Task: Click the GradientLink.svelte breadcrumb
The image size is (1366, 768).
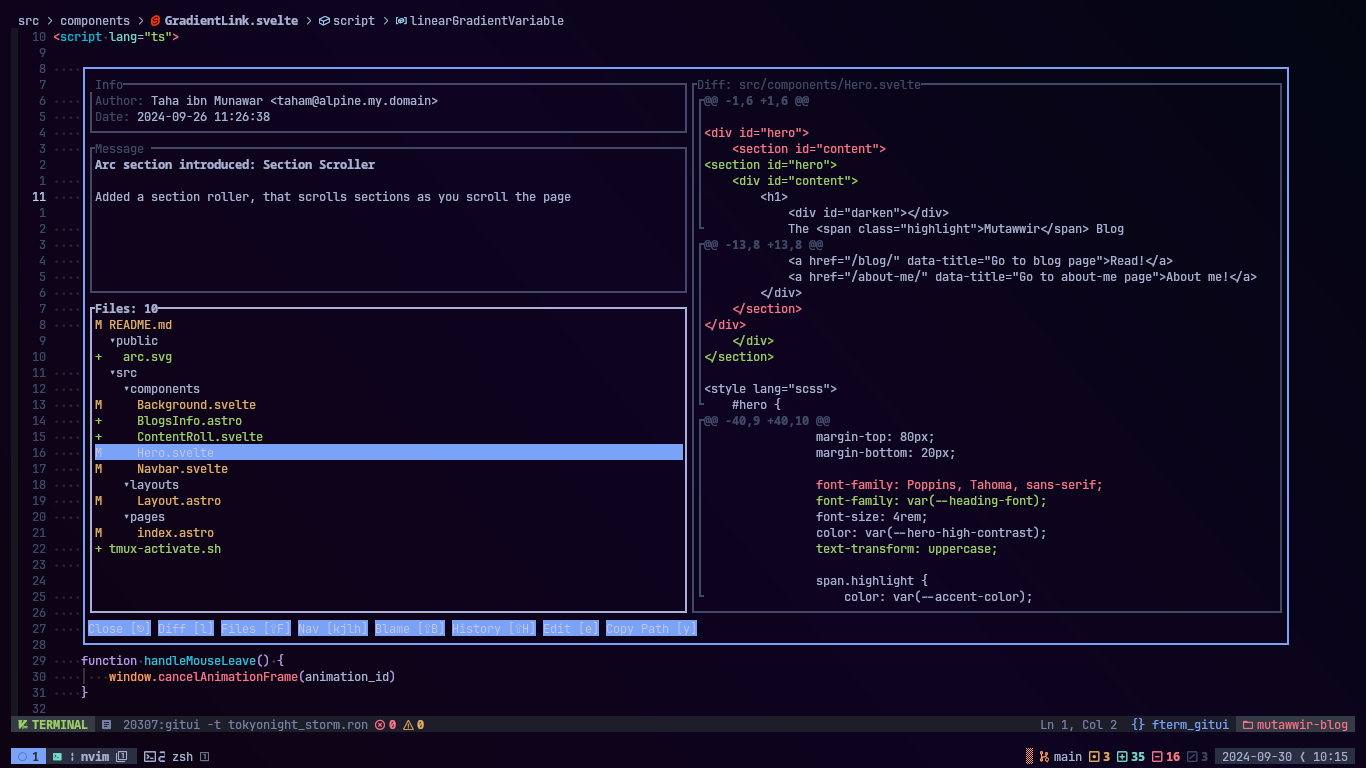Action: [231, 20]
